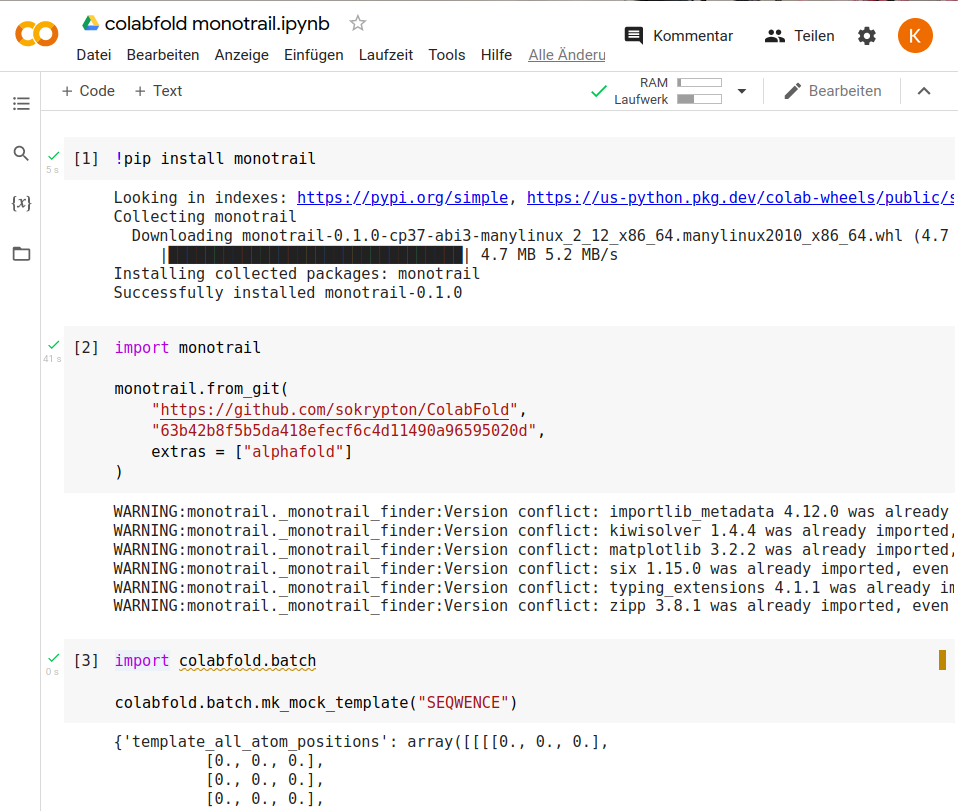Click the green connected checkmark icon

tap(599, 91)
